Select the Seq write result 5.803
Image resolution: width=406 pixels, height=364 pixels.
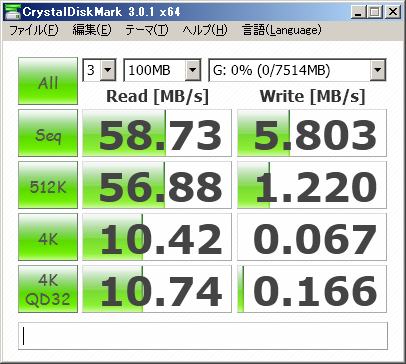(x=312, y=133)
